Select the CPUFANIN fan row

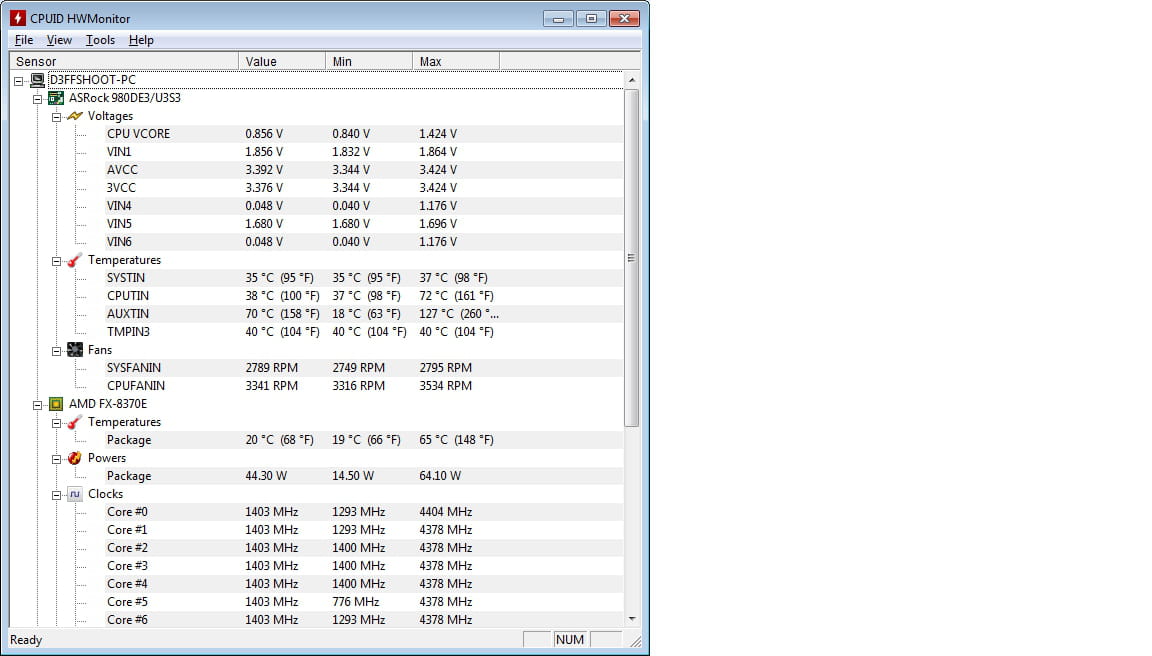[x=364, y=386]
